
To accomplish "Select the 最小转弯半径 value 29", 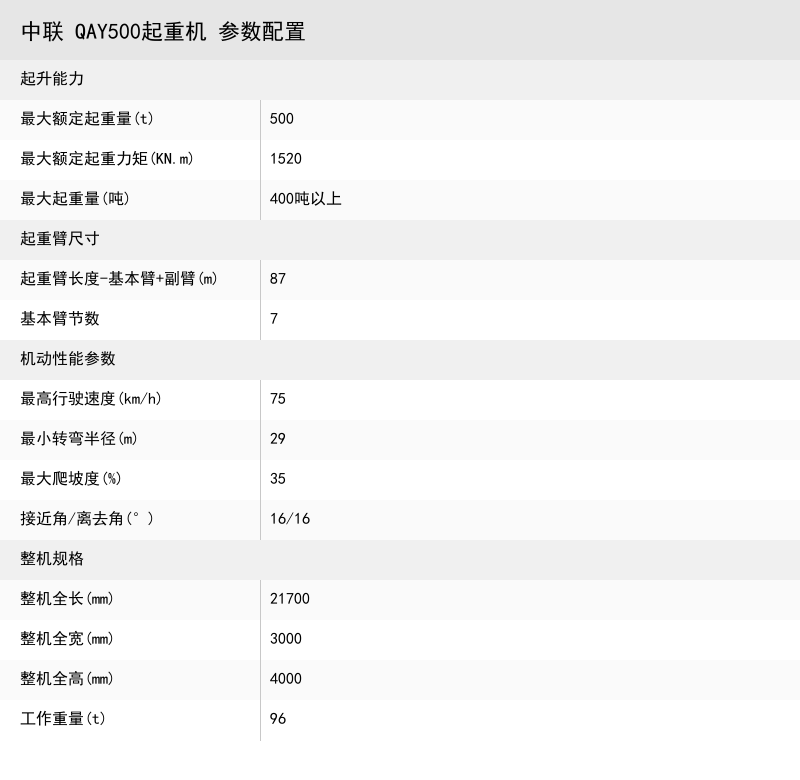I will [277, 439].
